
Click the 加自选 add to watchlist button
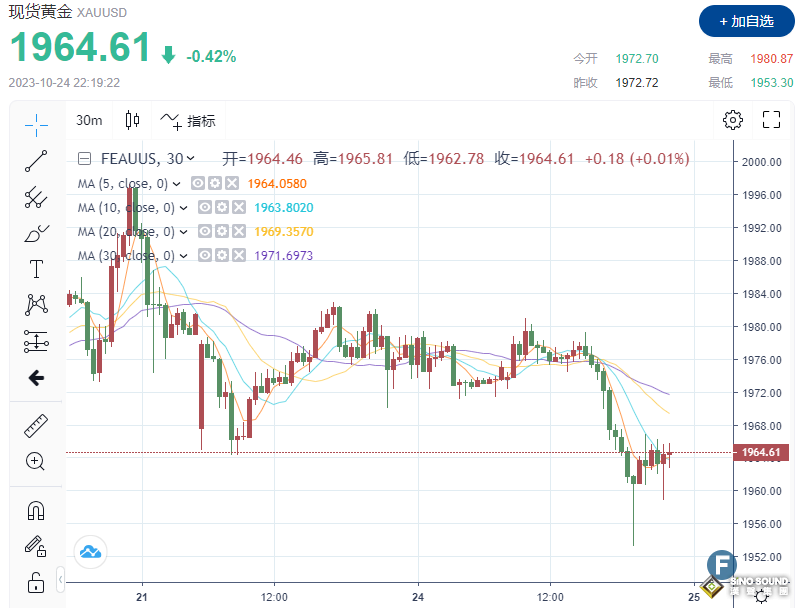pyautogui.click(x=744, y=21)
